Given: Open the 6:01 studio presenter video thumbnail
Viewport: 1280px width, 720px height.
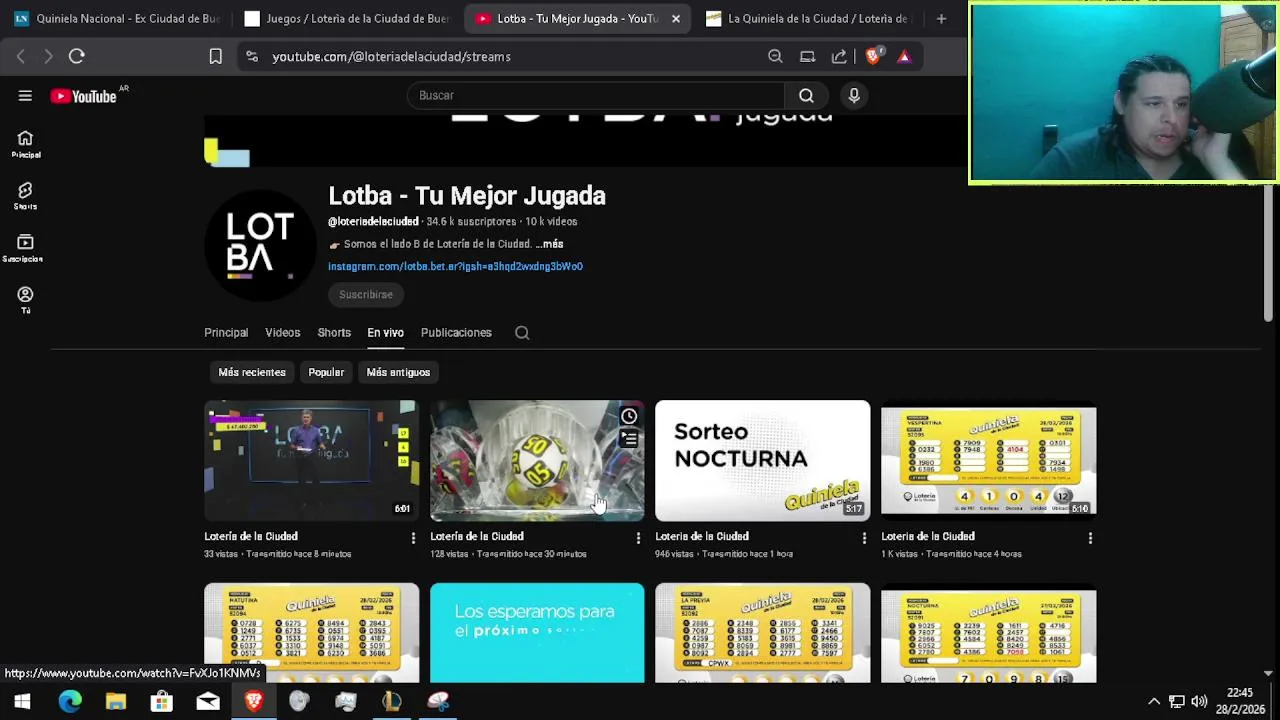Looking at the screenshot, I should click(x=311, y=461).
